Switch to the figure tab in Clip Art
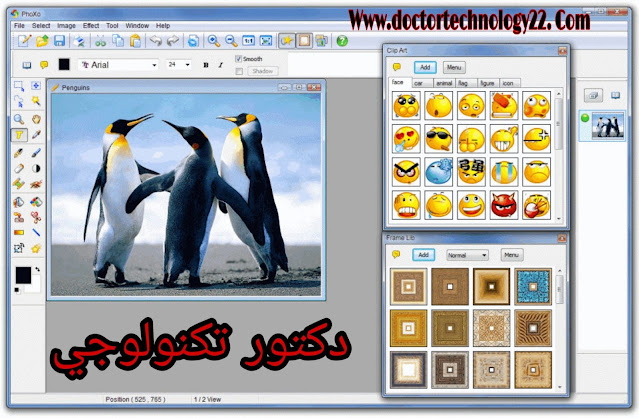The image size is (639, 418). point(487,83)
